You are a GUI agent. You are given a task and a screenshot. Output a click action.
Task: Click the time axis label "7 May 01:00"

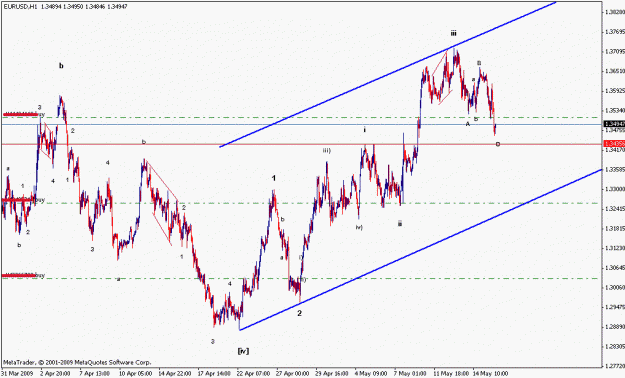(410, 374)
